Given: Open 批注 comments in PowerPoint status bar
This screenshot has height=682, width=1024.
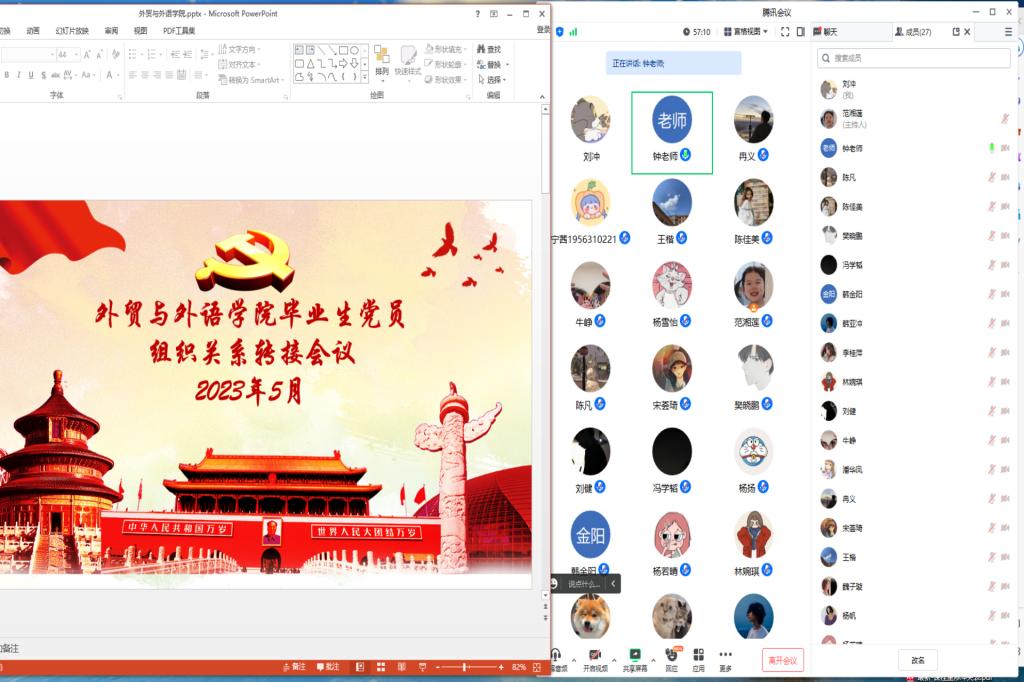Looking at the screenshot, I should [x=328, y=667].
